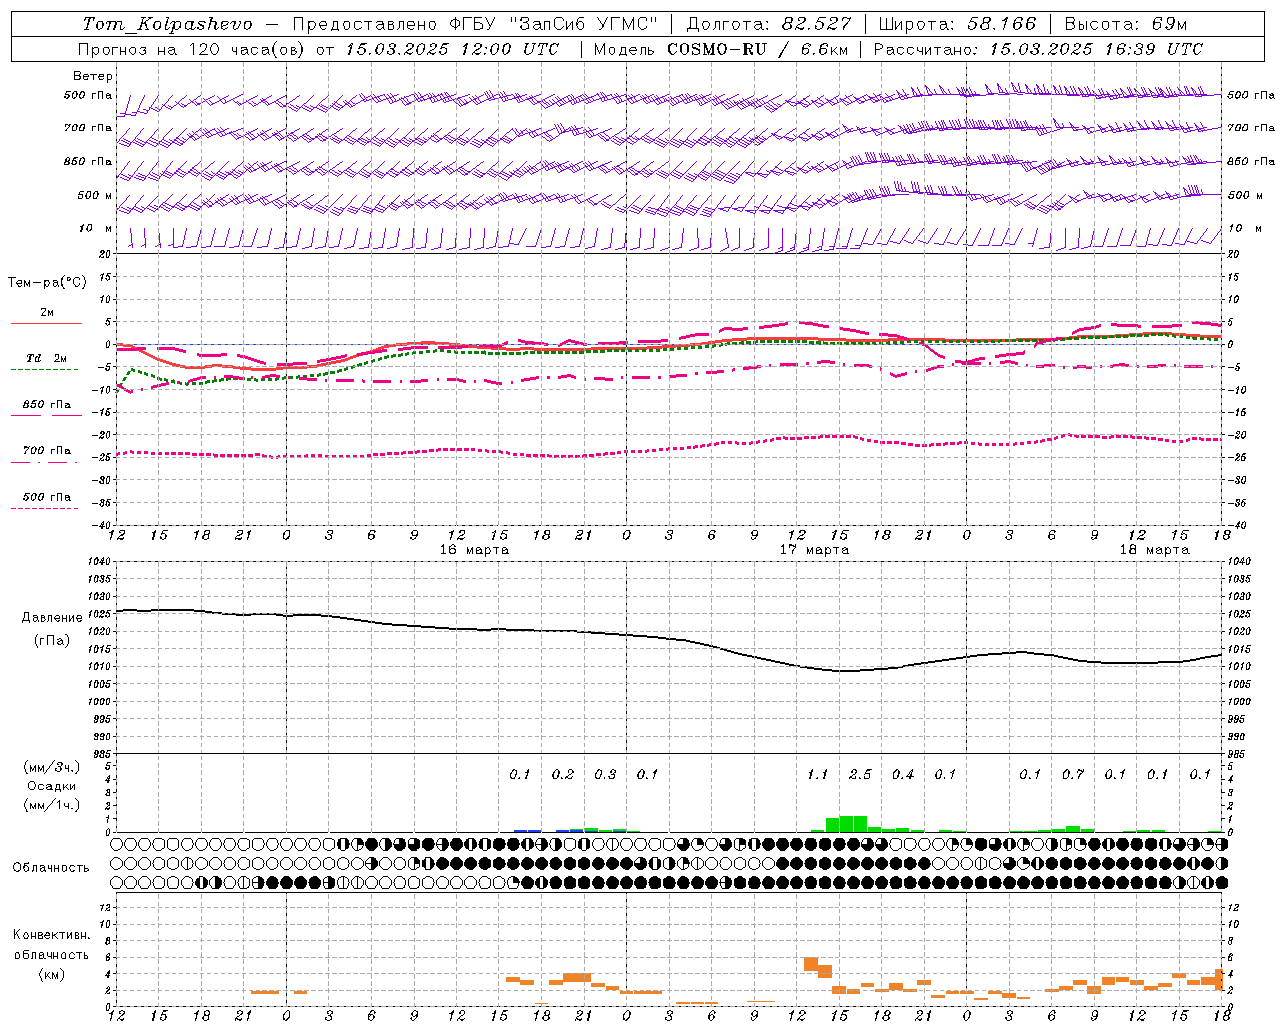
Task: Click the (мм/3ч.) precipitation unit label
Action: (x=52, y=767)
